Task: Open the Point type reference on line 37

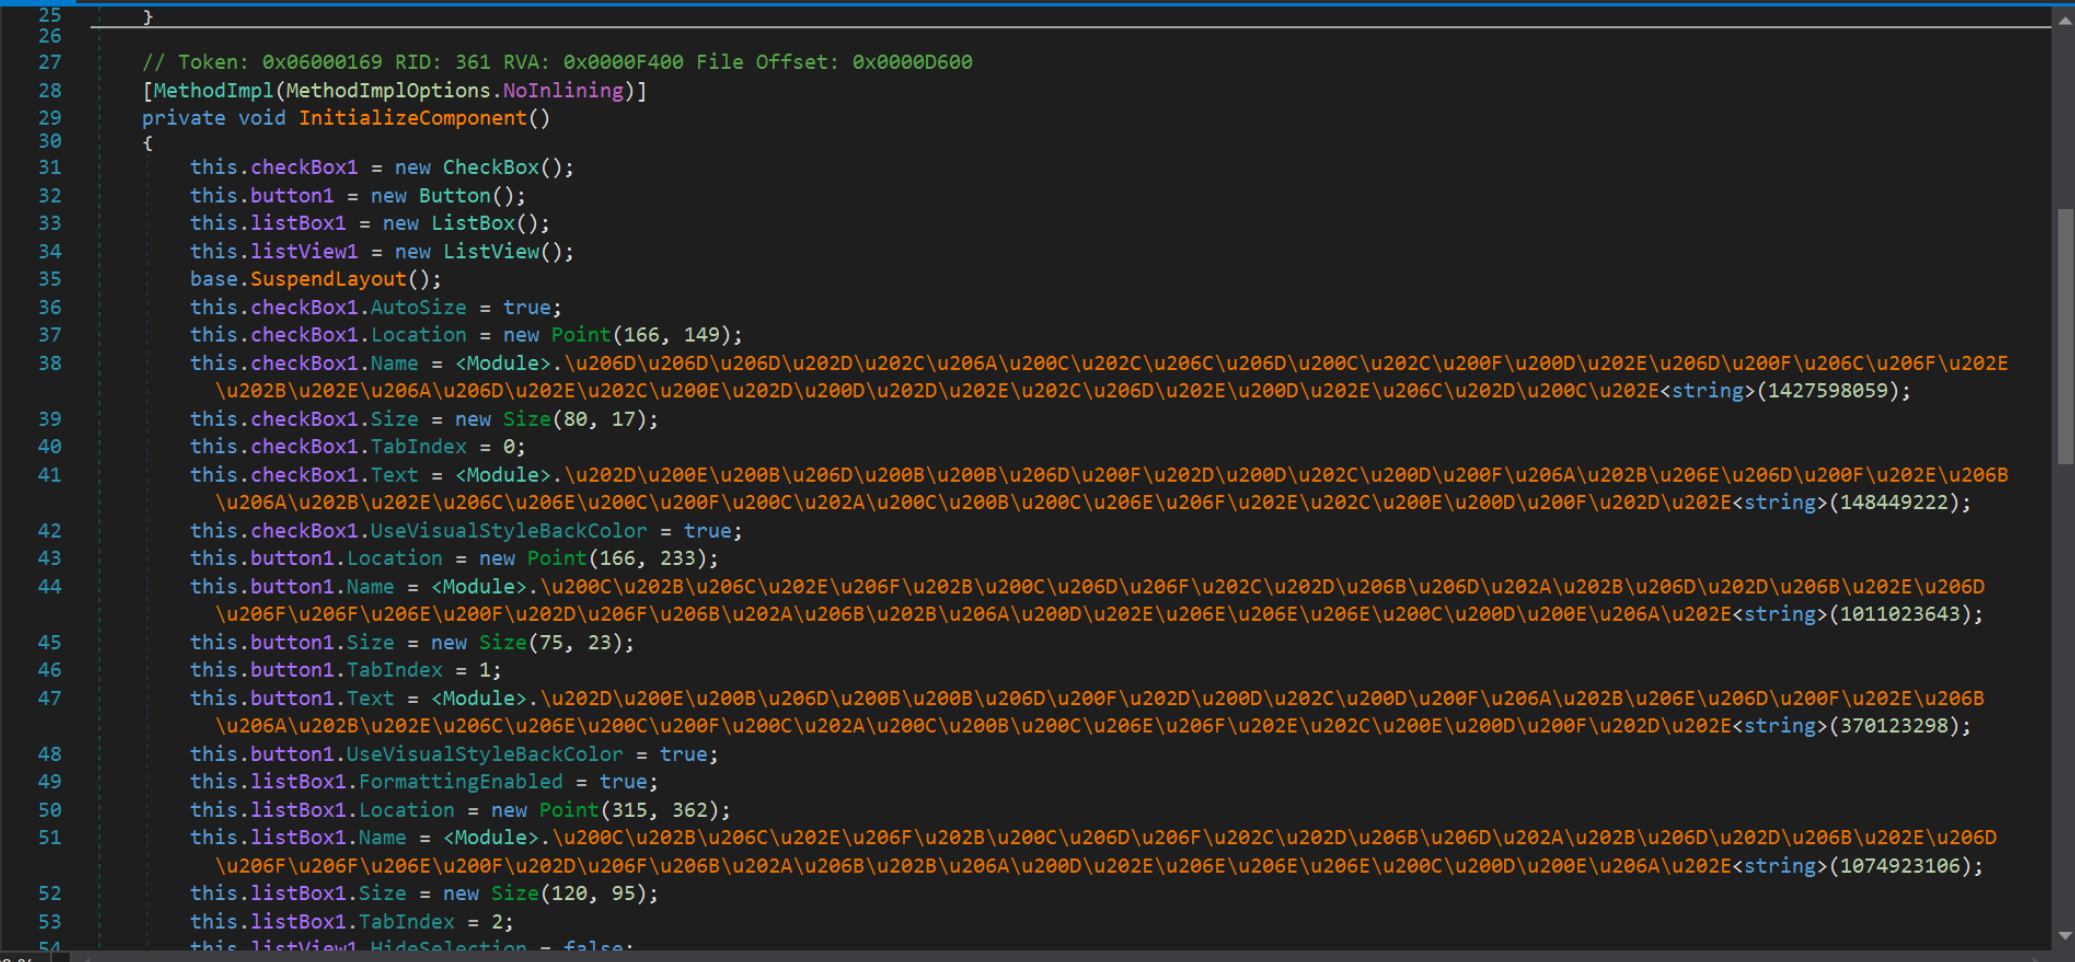Action: click(580, 334)
